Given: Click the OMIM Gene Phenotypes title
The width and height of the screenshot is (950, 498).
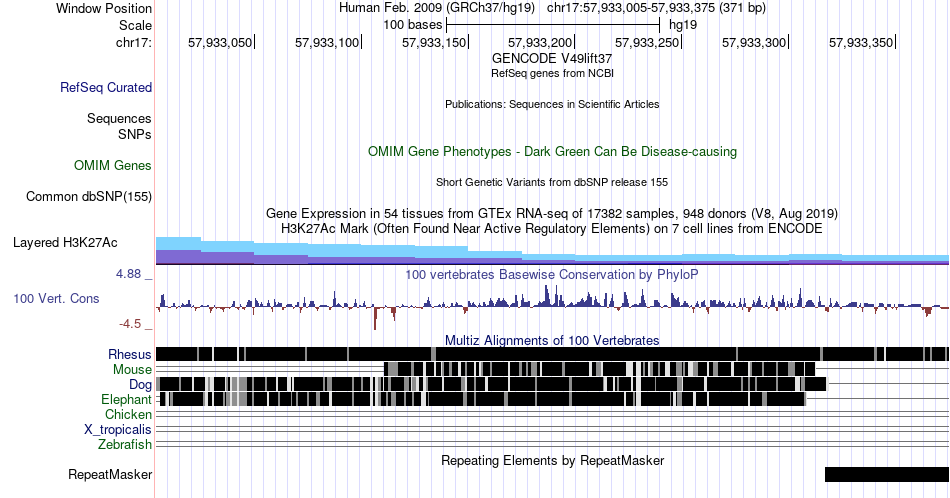Looking at the screenshot, I should pyautogui.click(x=552, y=151).
